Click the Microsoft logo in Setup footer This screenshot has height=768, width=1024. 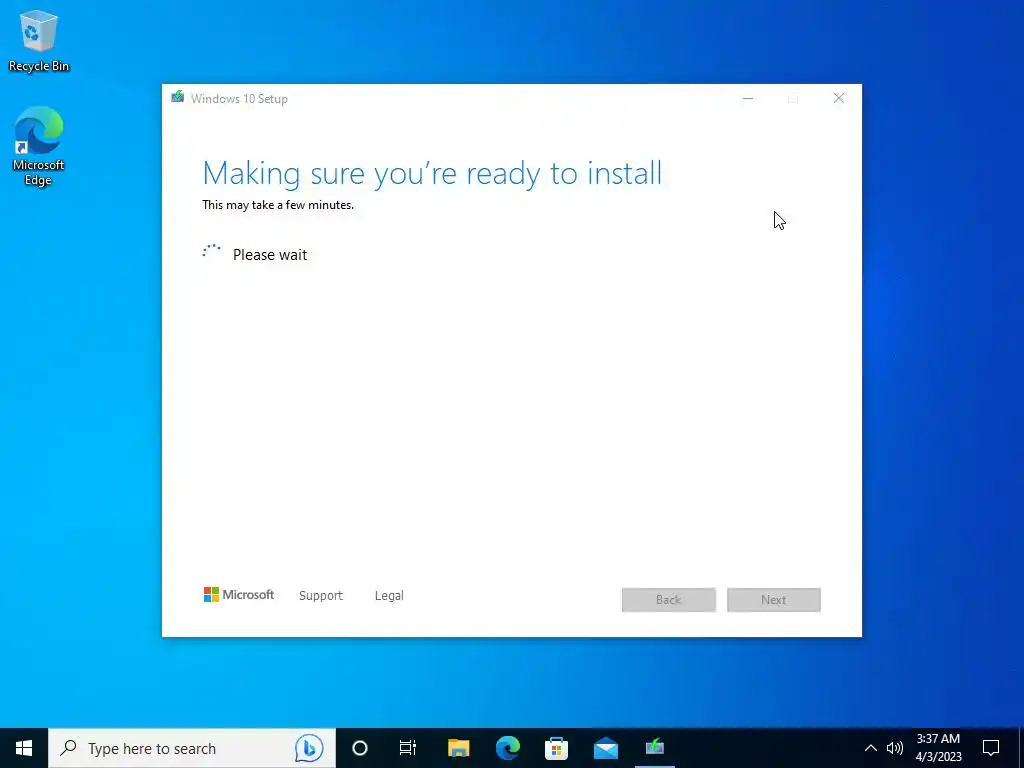[239, 594]
